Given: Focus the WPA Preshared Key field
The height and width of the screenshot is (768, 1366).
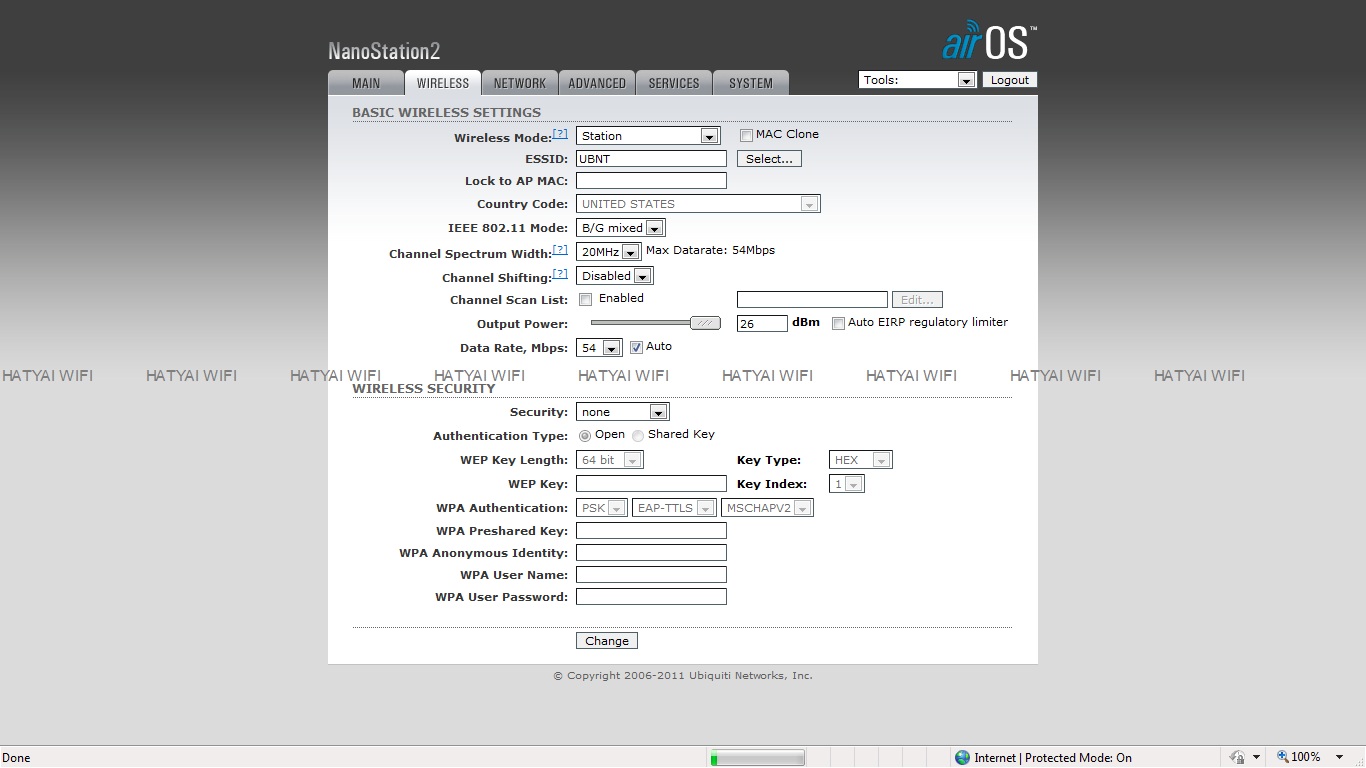Looking at the screenshot, I should 652,531.
